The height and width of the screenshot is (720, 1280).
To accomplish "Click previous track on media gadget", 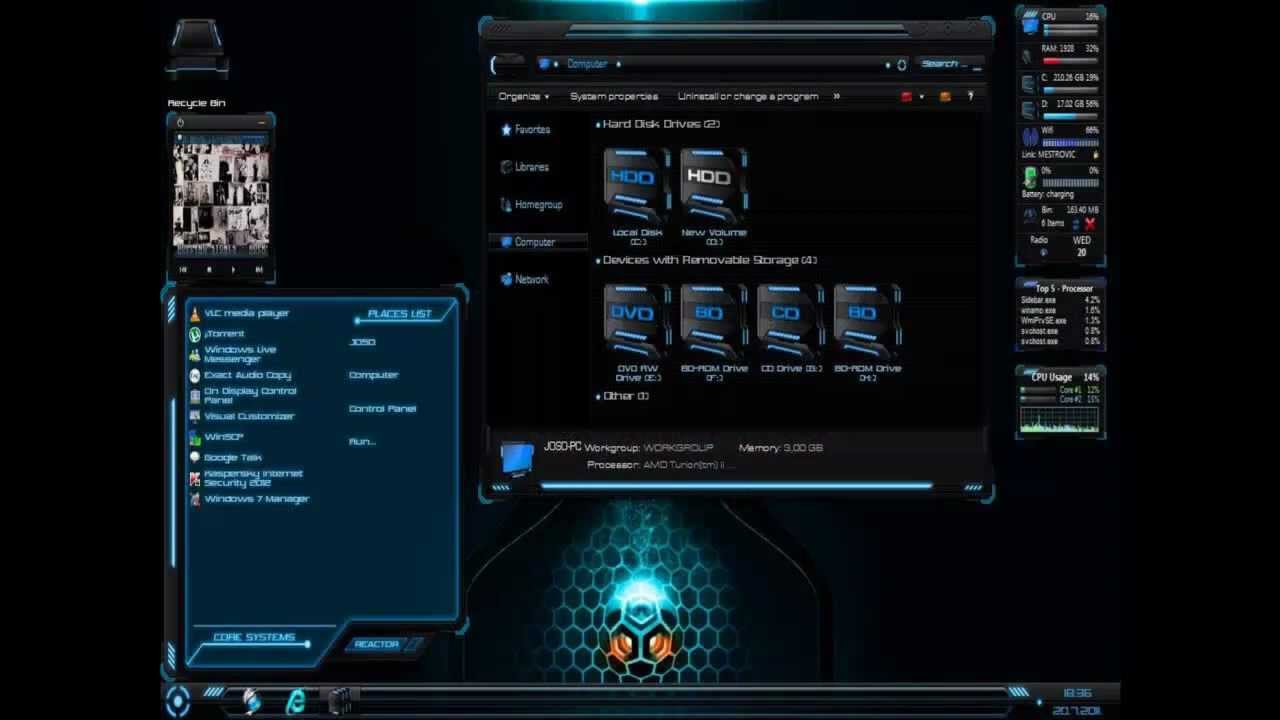I will (183, 269).
